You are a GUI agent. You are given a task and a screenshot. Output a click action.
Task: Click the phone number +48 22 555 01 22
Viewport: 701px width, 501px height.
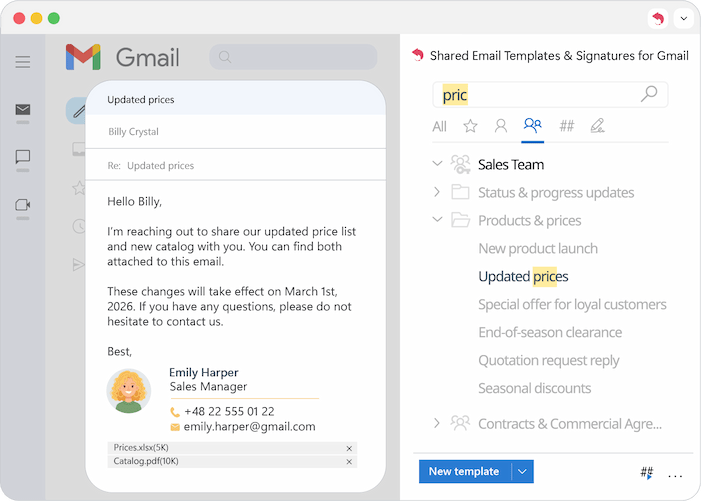point(229,412)
